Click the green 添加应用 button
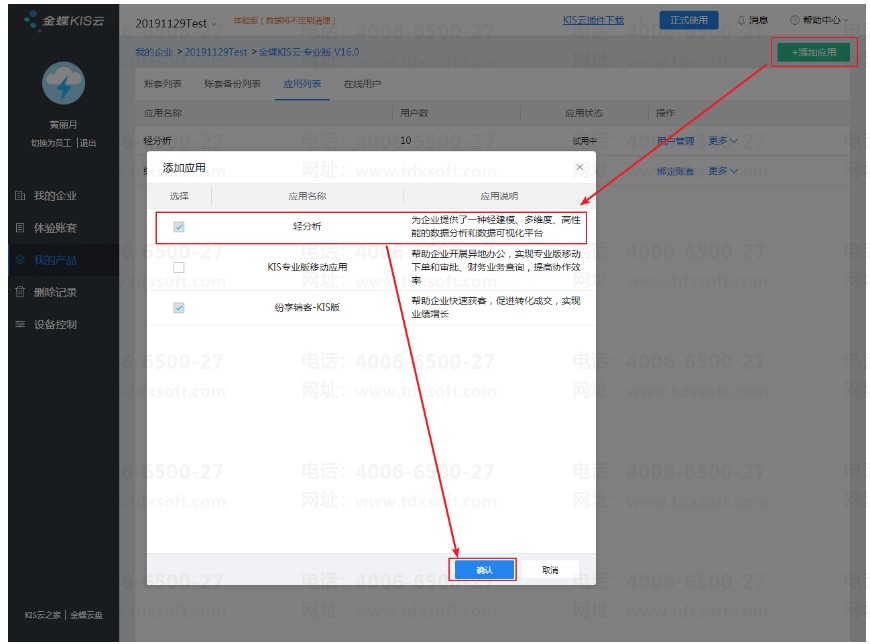 (x=813, y=52)
